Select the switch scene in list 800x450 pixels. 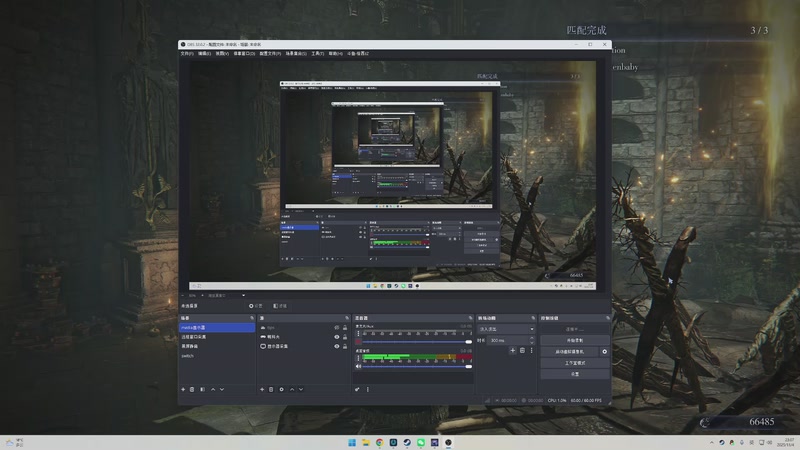coord(188,356)
